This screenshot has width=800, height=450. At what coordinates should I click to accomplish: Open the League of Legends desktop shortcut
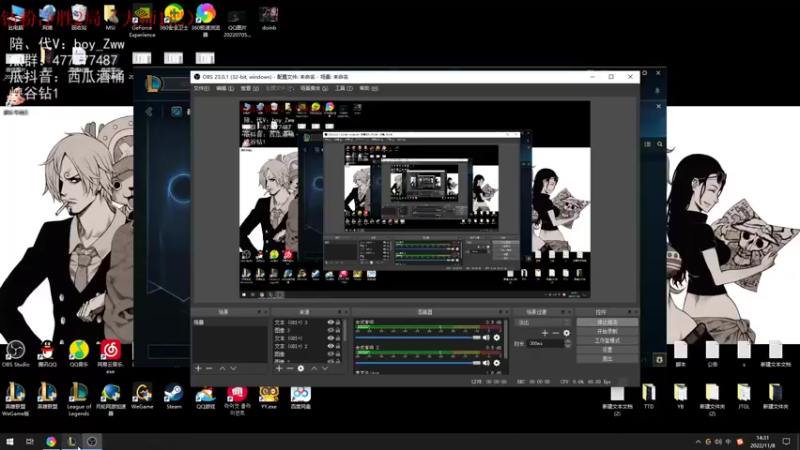(x=79, y=400)
